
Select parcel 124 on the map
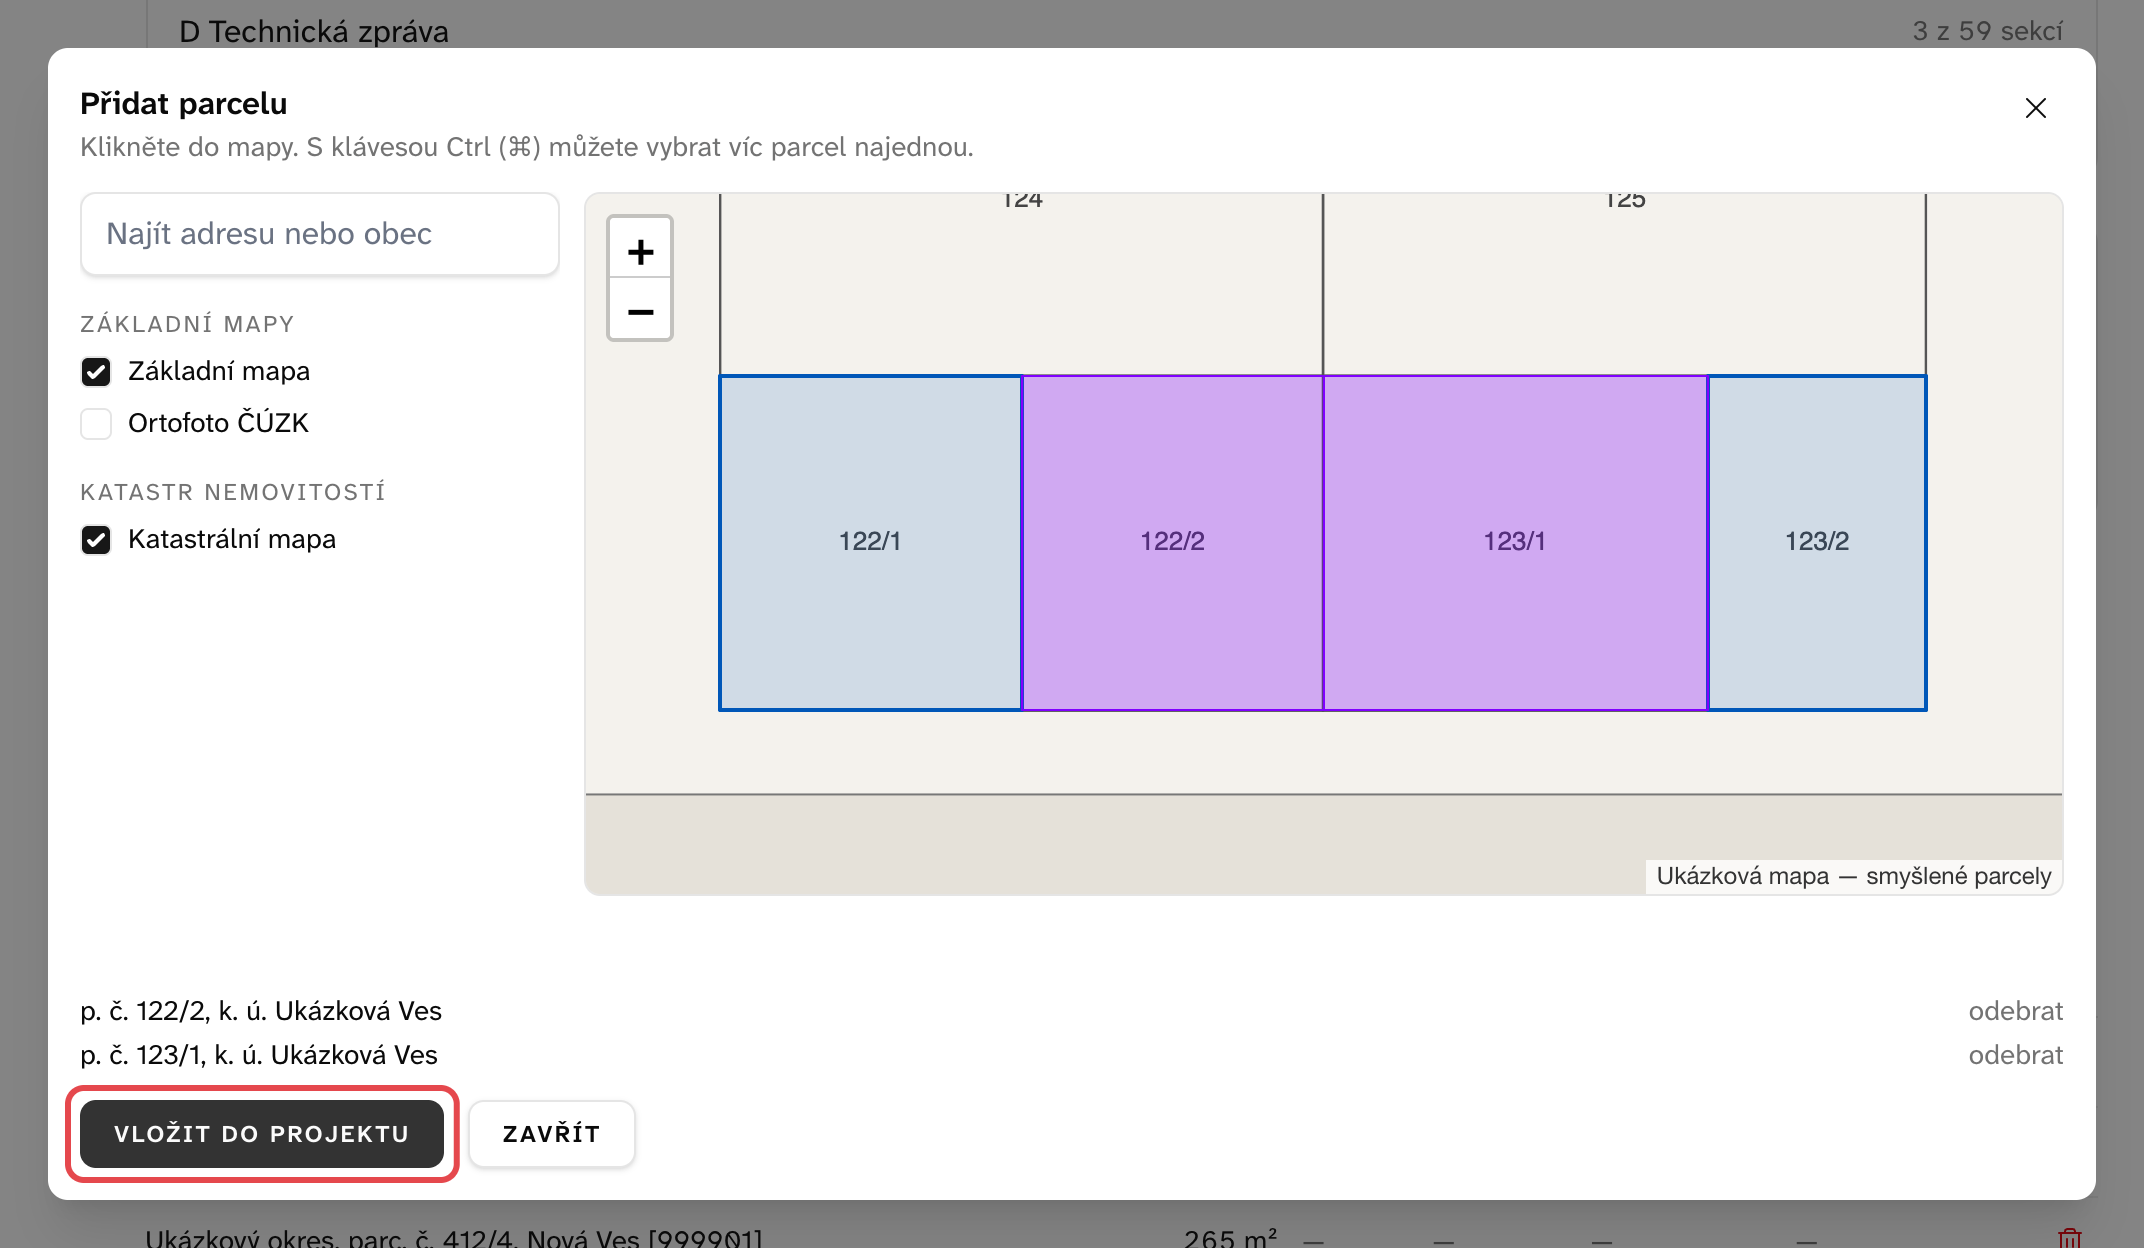tap(1021, 285)
